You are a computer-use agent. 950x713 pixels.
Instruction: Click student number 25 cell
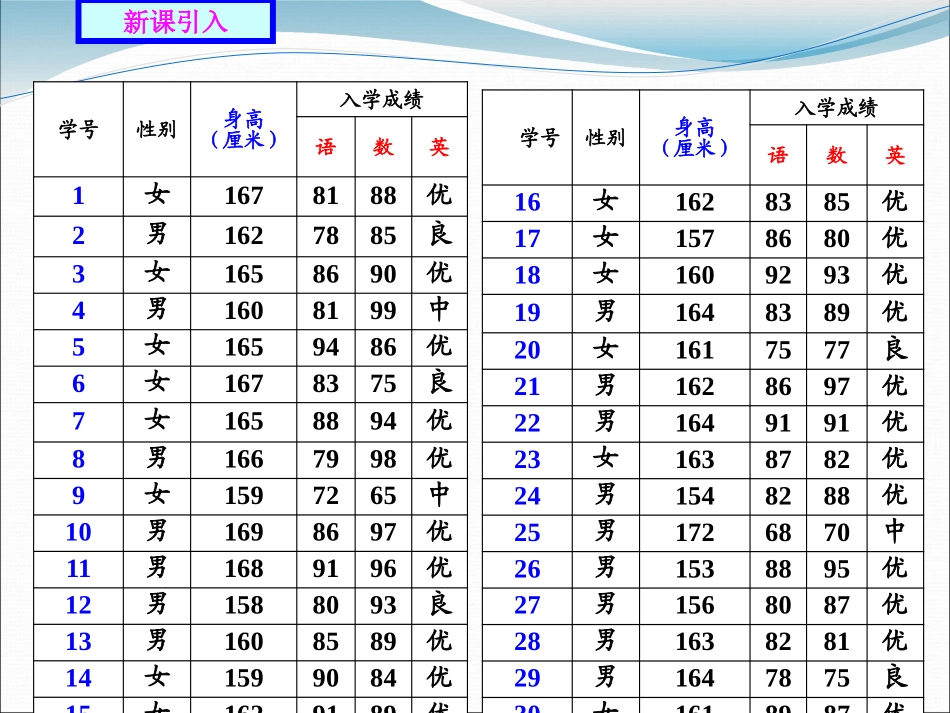click(x=527, y=532)
